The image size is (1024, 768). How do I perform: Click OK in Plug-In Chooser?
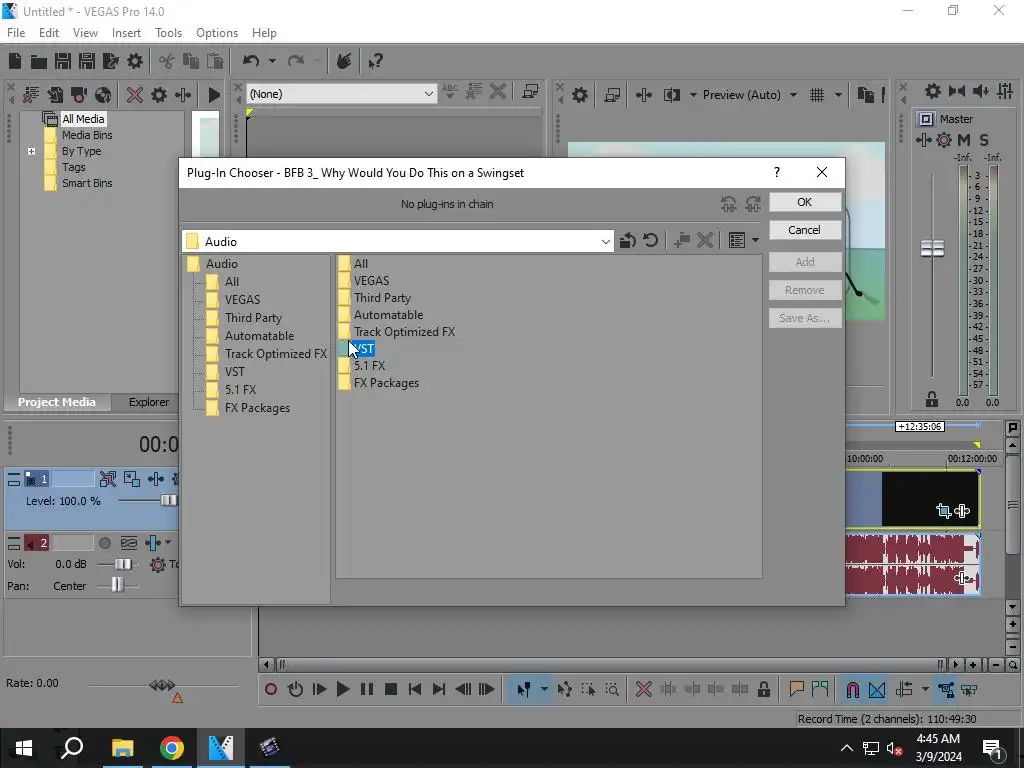pos(805,202)
